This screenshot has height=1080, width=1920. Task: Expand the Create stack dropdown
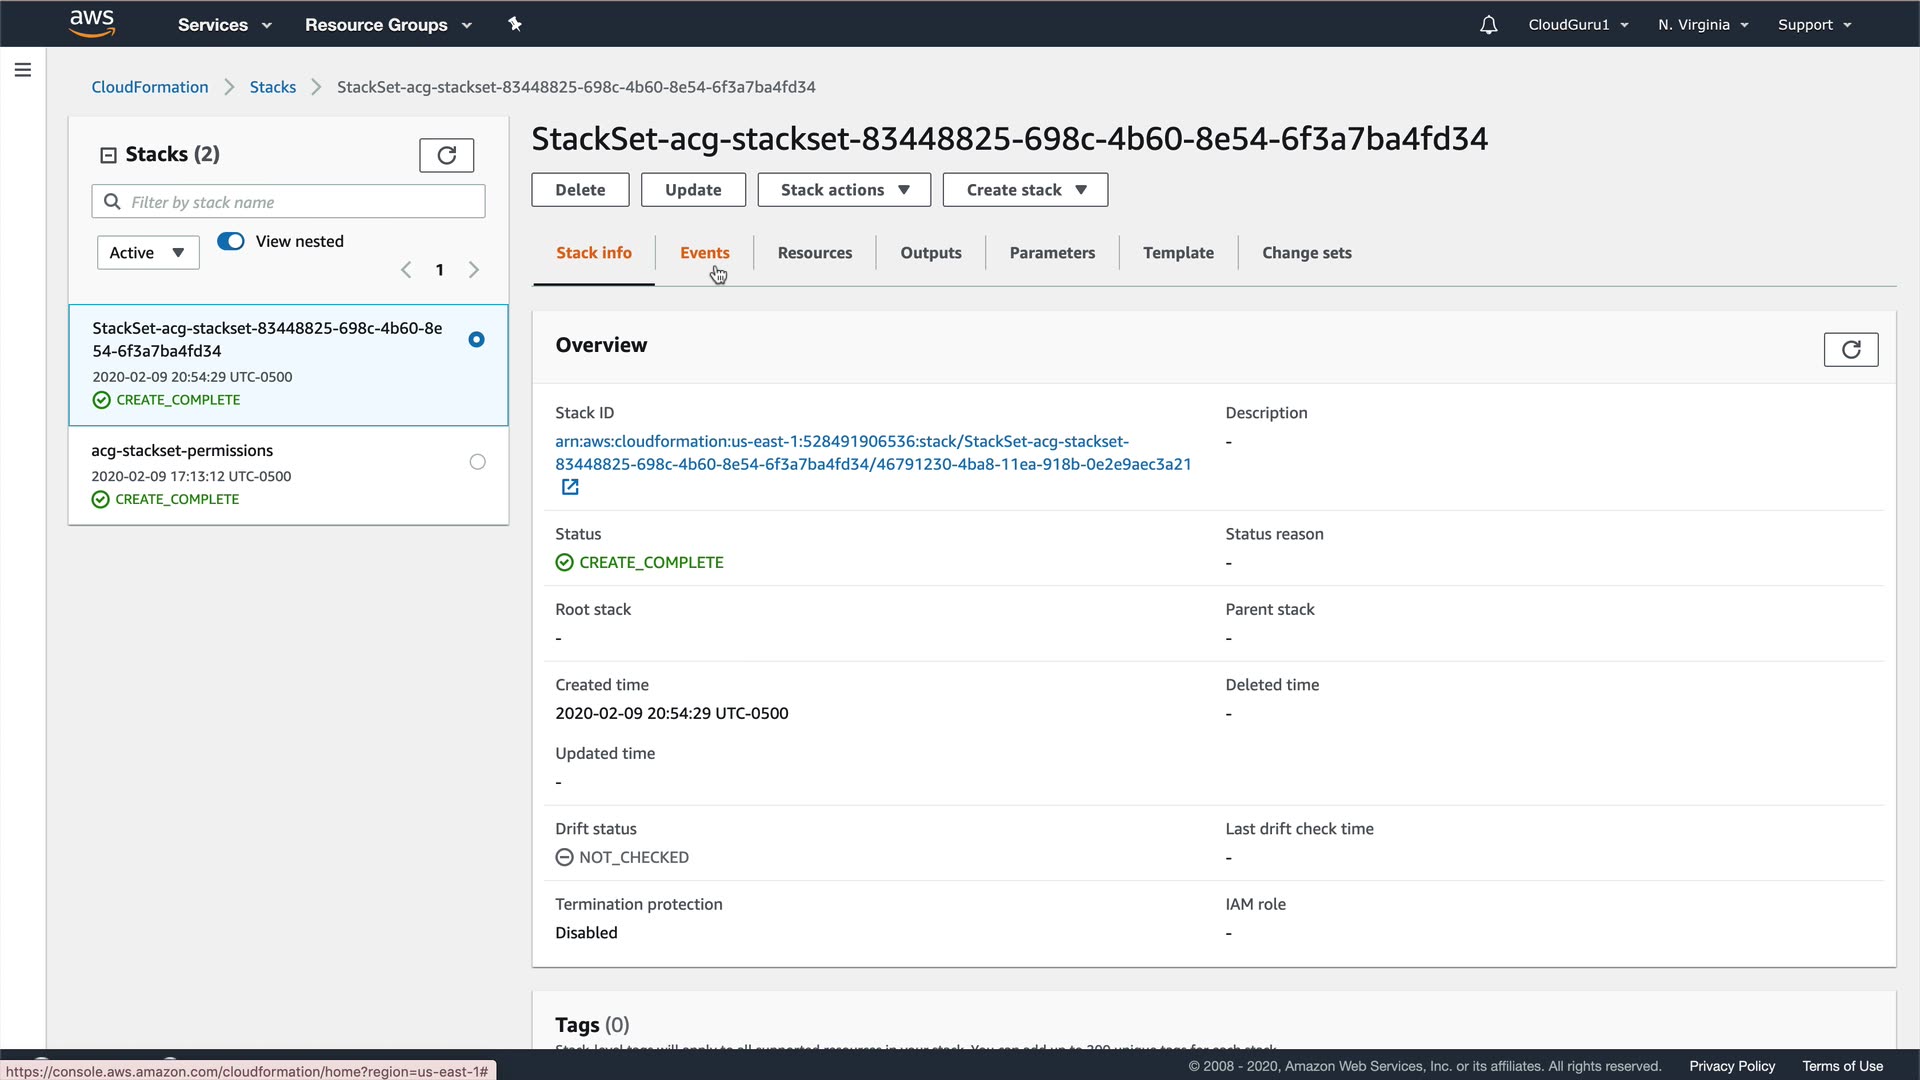[x=1025, y=190]
